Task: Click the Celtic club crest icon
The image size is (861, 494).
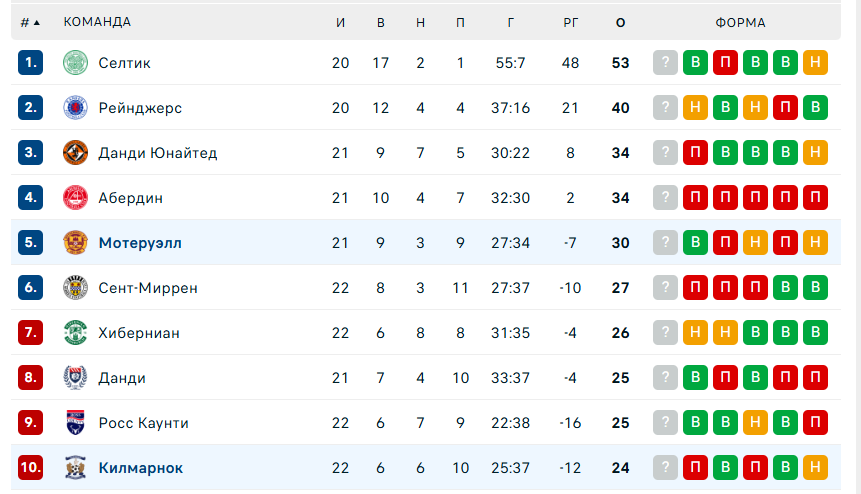Action: tap(76, 63)
